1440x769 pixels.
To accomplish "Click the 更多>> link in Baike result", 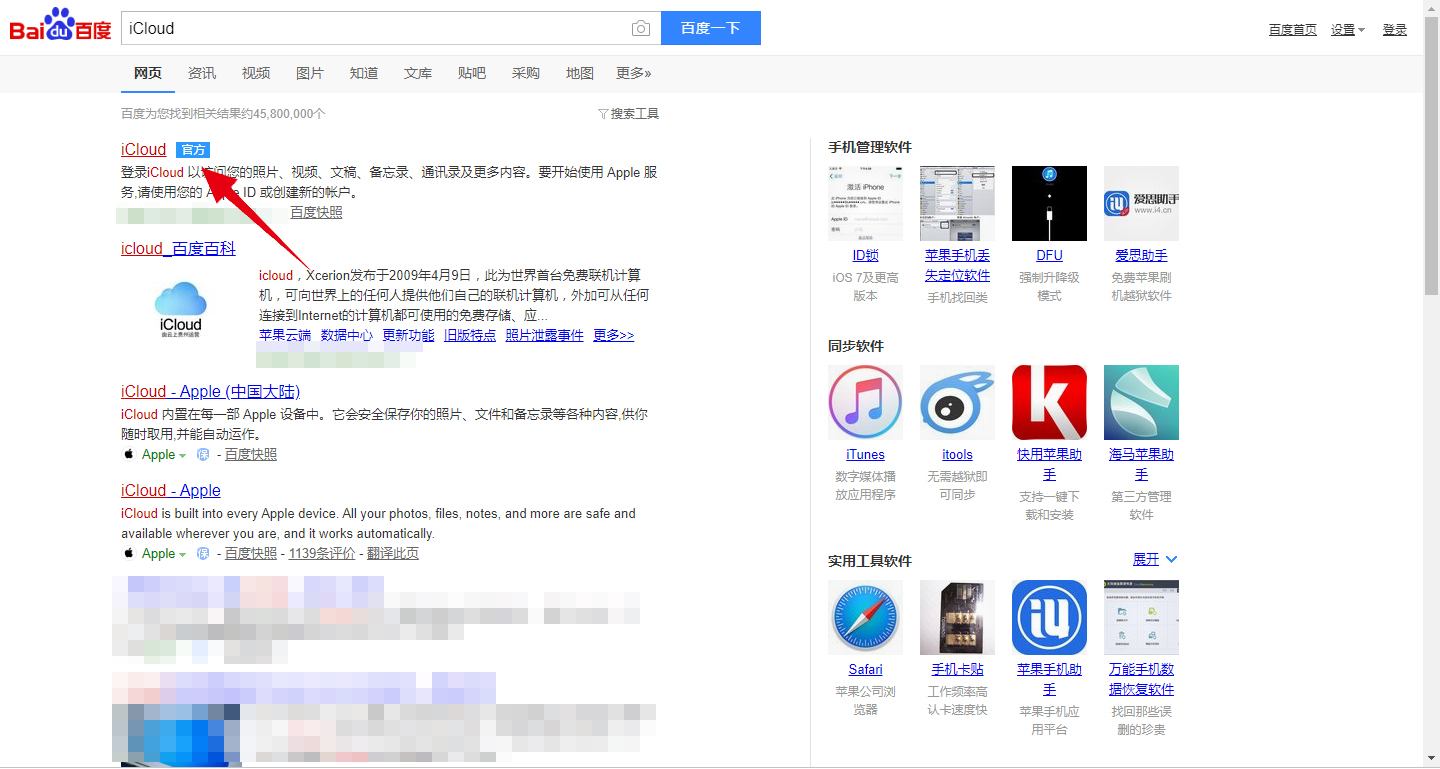I will (x=614, y=335).
